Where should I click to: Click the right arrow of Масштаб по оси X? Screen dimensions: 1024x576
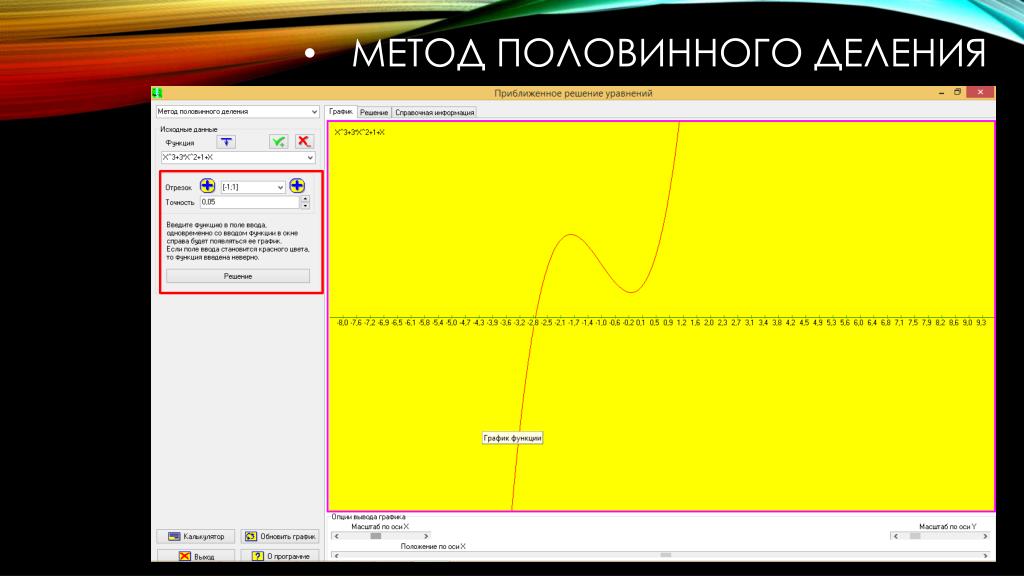click(x=426, y=536)
